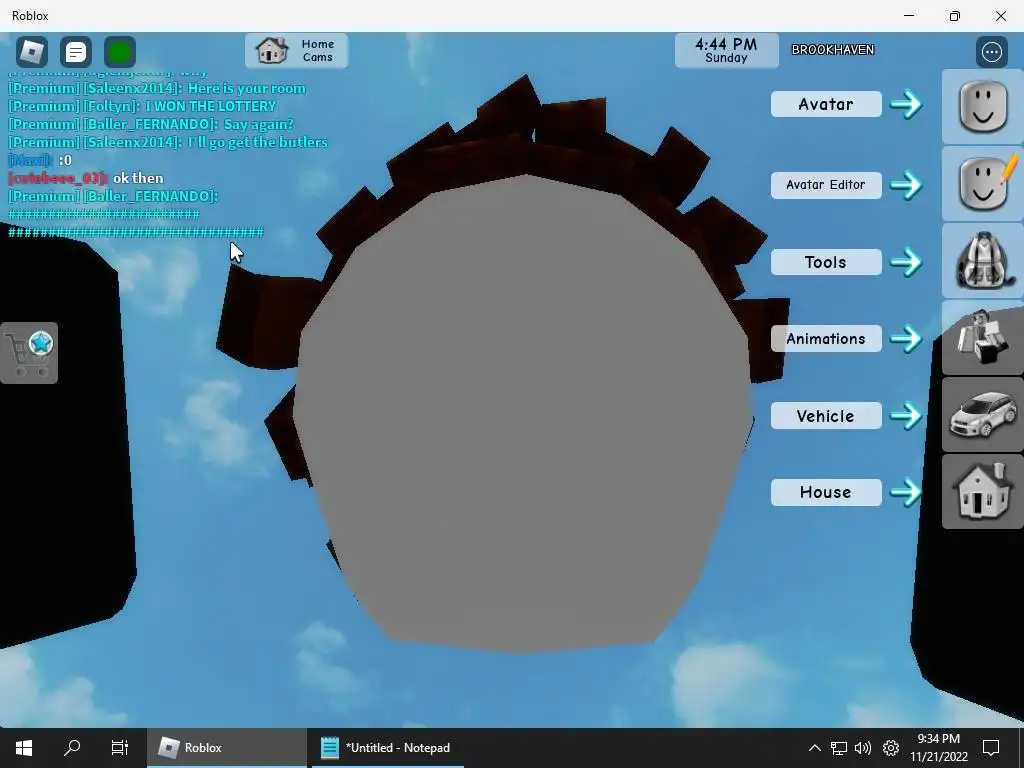The height and width of the screenshot is (768, 1024).
Task: Click chat message "I WON THE LOTTERY"
Action: point(211,106)
